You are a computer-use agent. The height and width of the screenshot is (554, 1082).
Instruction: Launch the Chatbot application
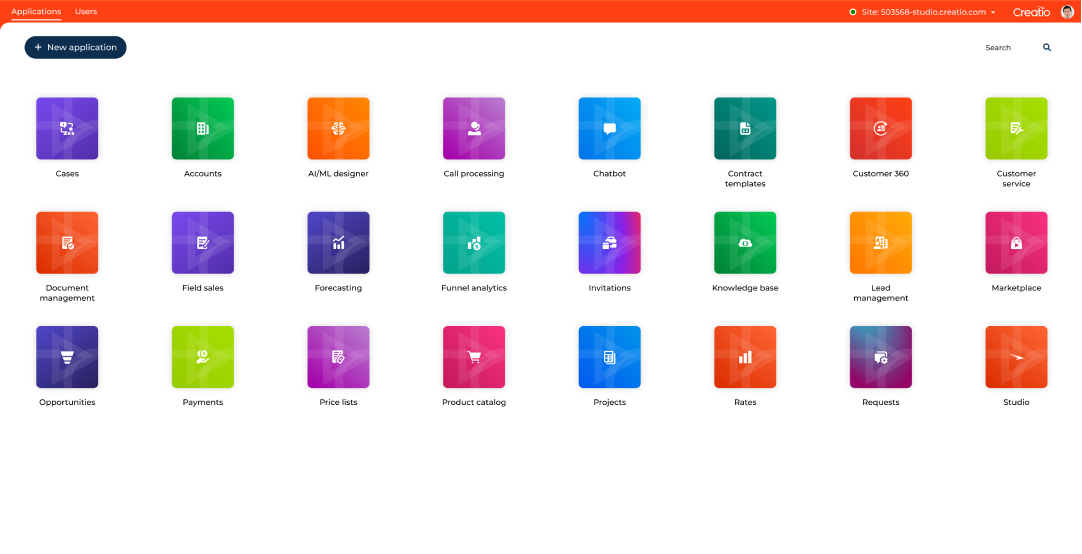(x=609, y=128)
